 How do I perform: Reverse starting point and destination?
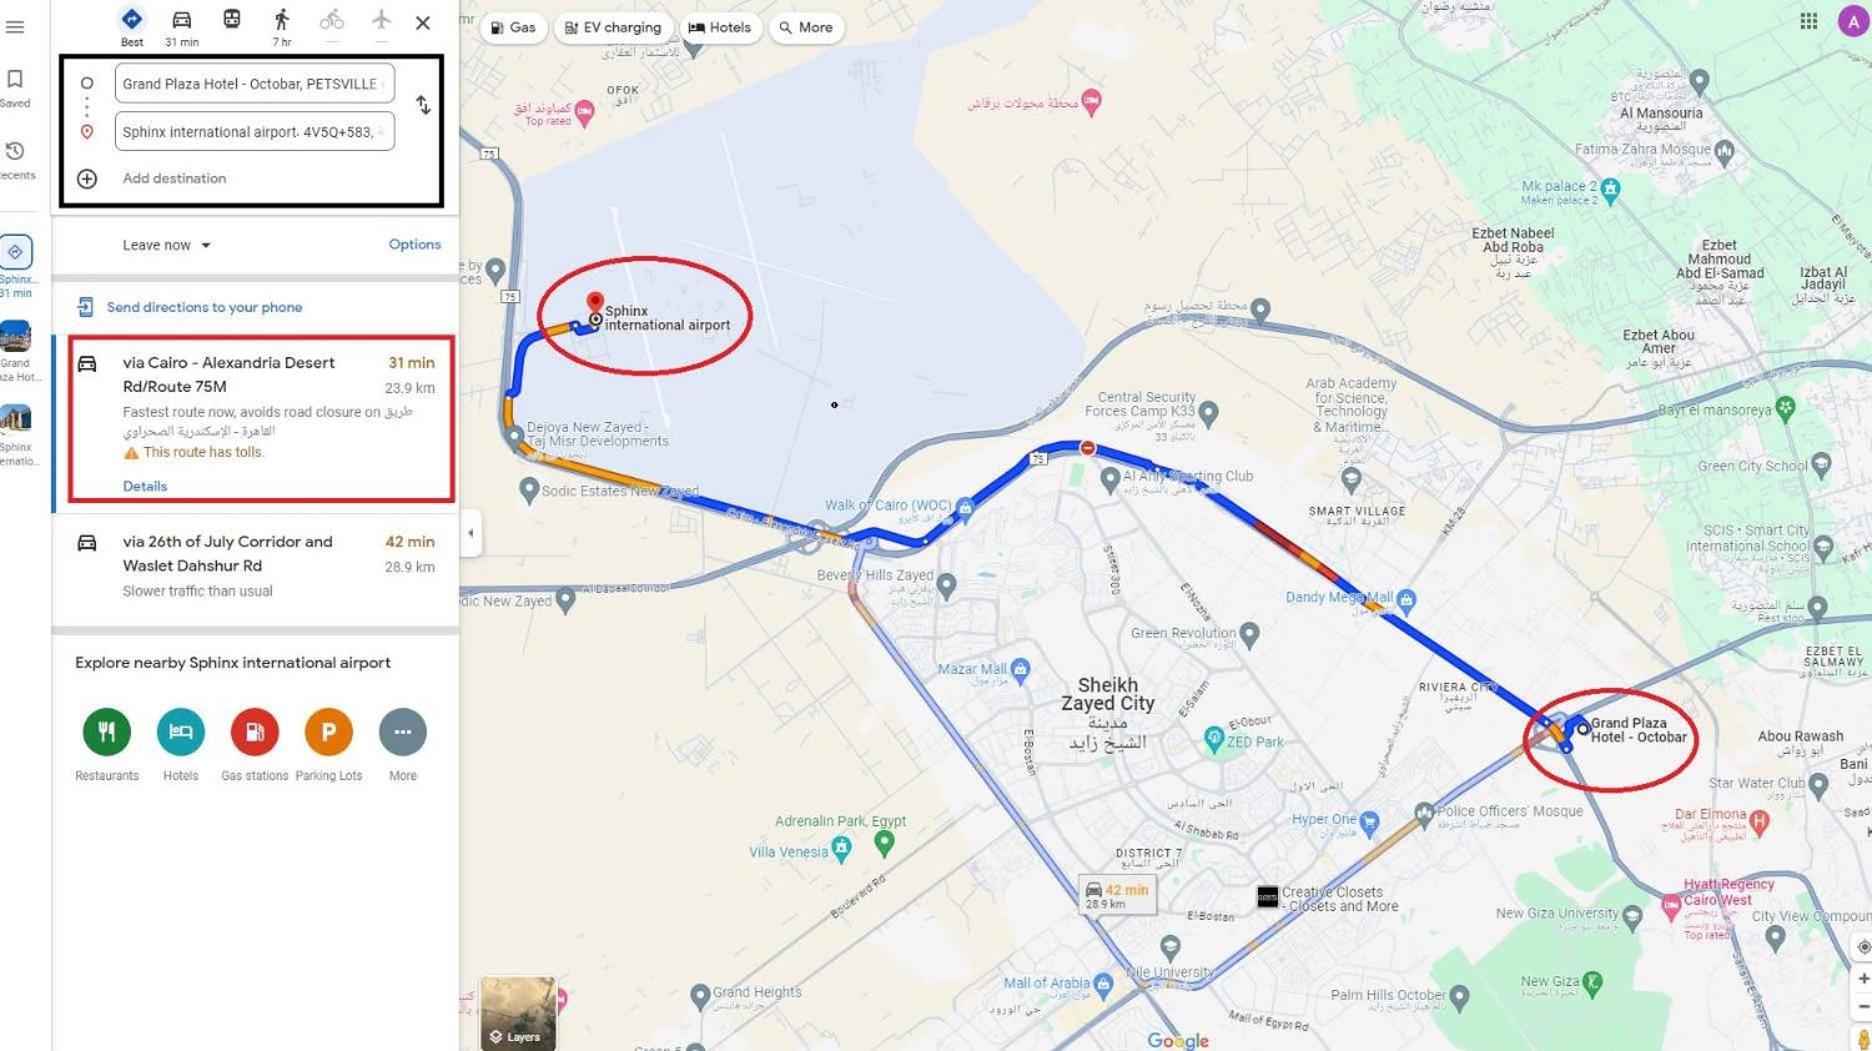[x=423, y=105]
